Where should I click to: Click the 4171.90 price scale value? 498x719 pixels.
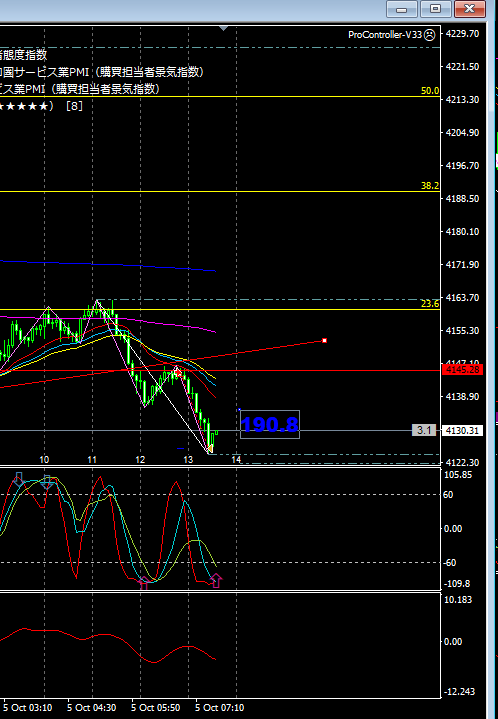[462, 265]
